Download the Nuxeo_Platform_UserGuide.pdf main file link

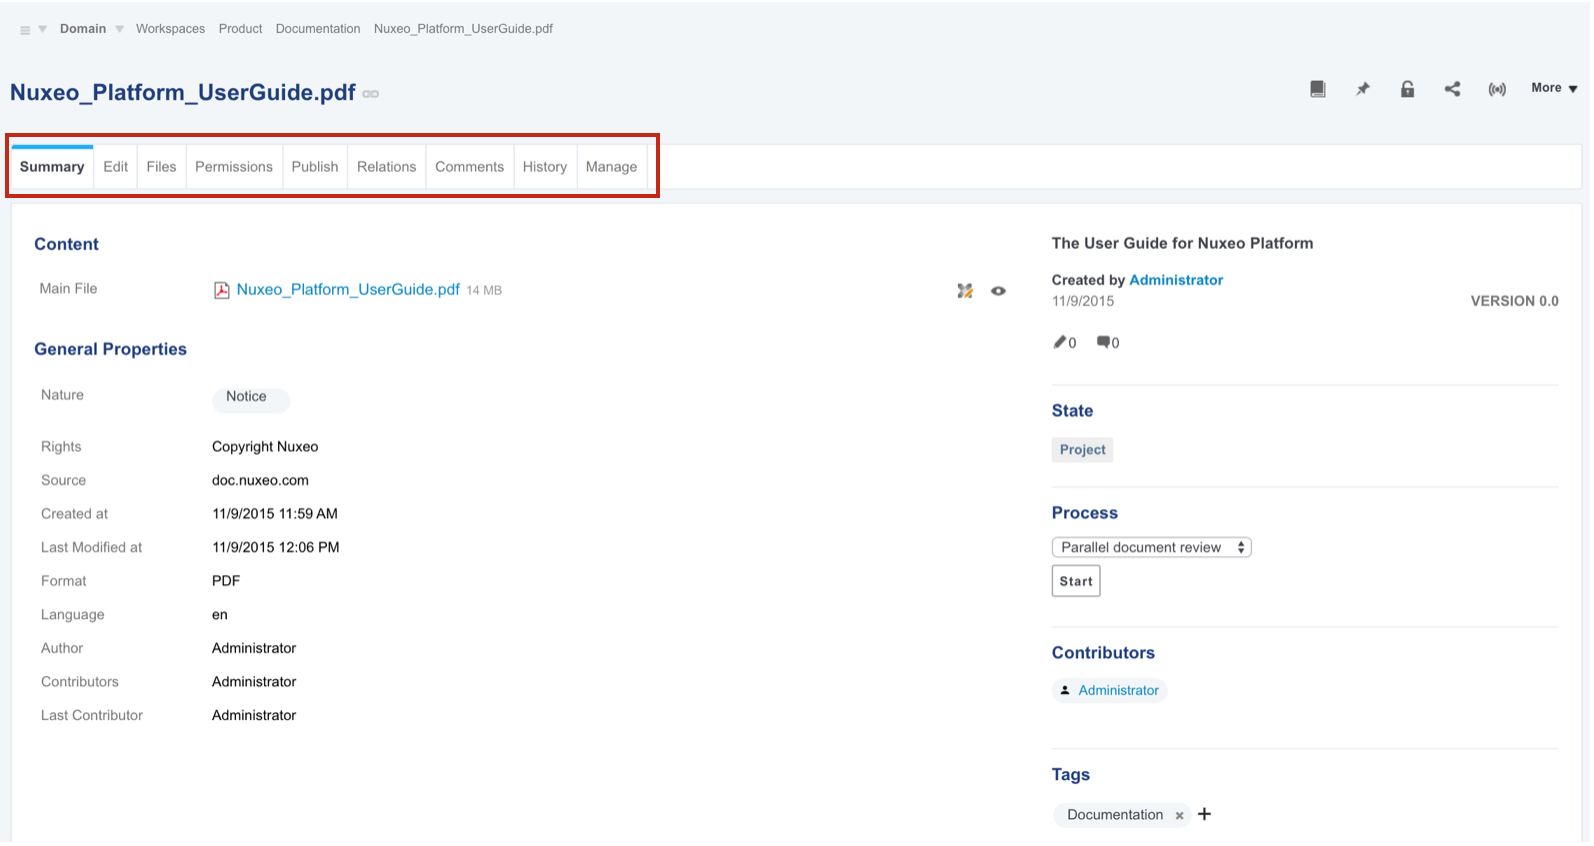(348, 290)
